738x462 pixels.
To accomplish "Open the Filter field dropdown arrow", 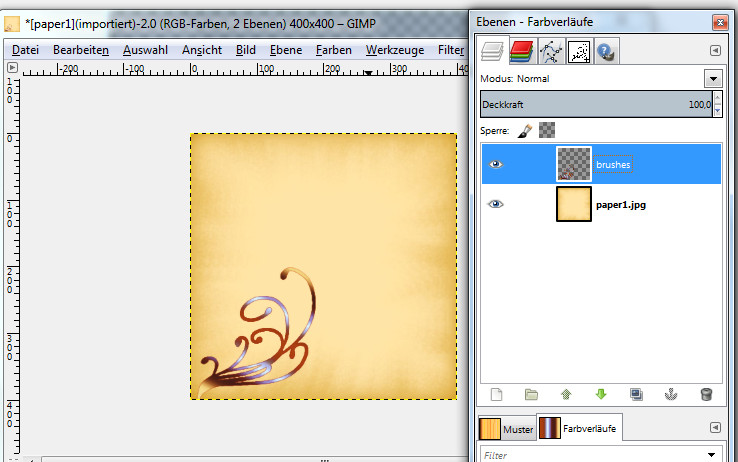I will tap(712, 455).
